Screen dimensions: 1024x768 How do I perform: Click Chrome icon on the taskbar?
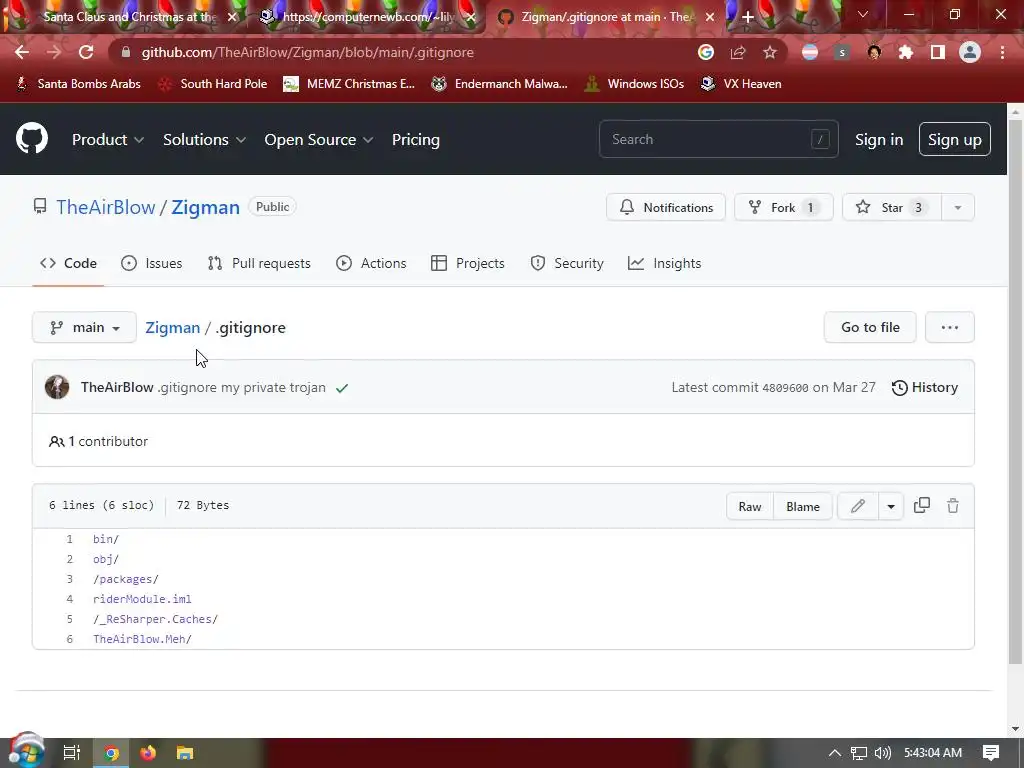coord(111,753)
